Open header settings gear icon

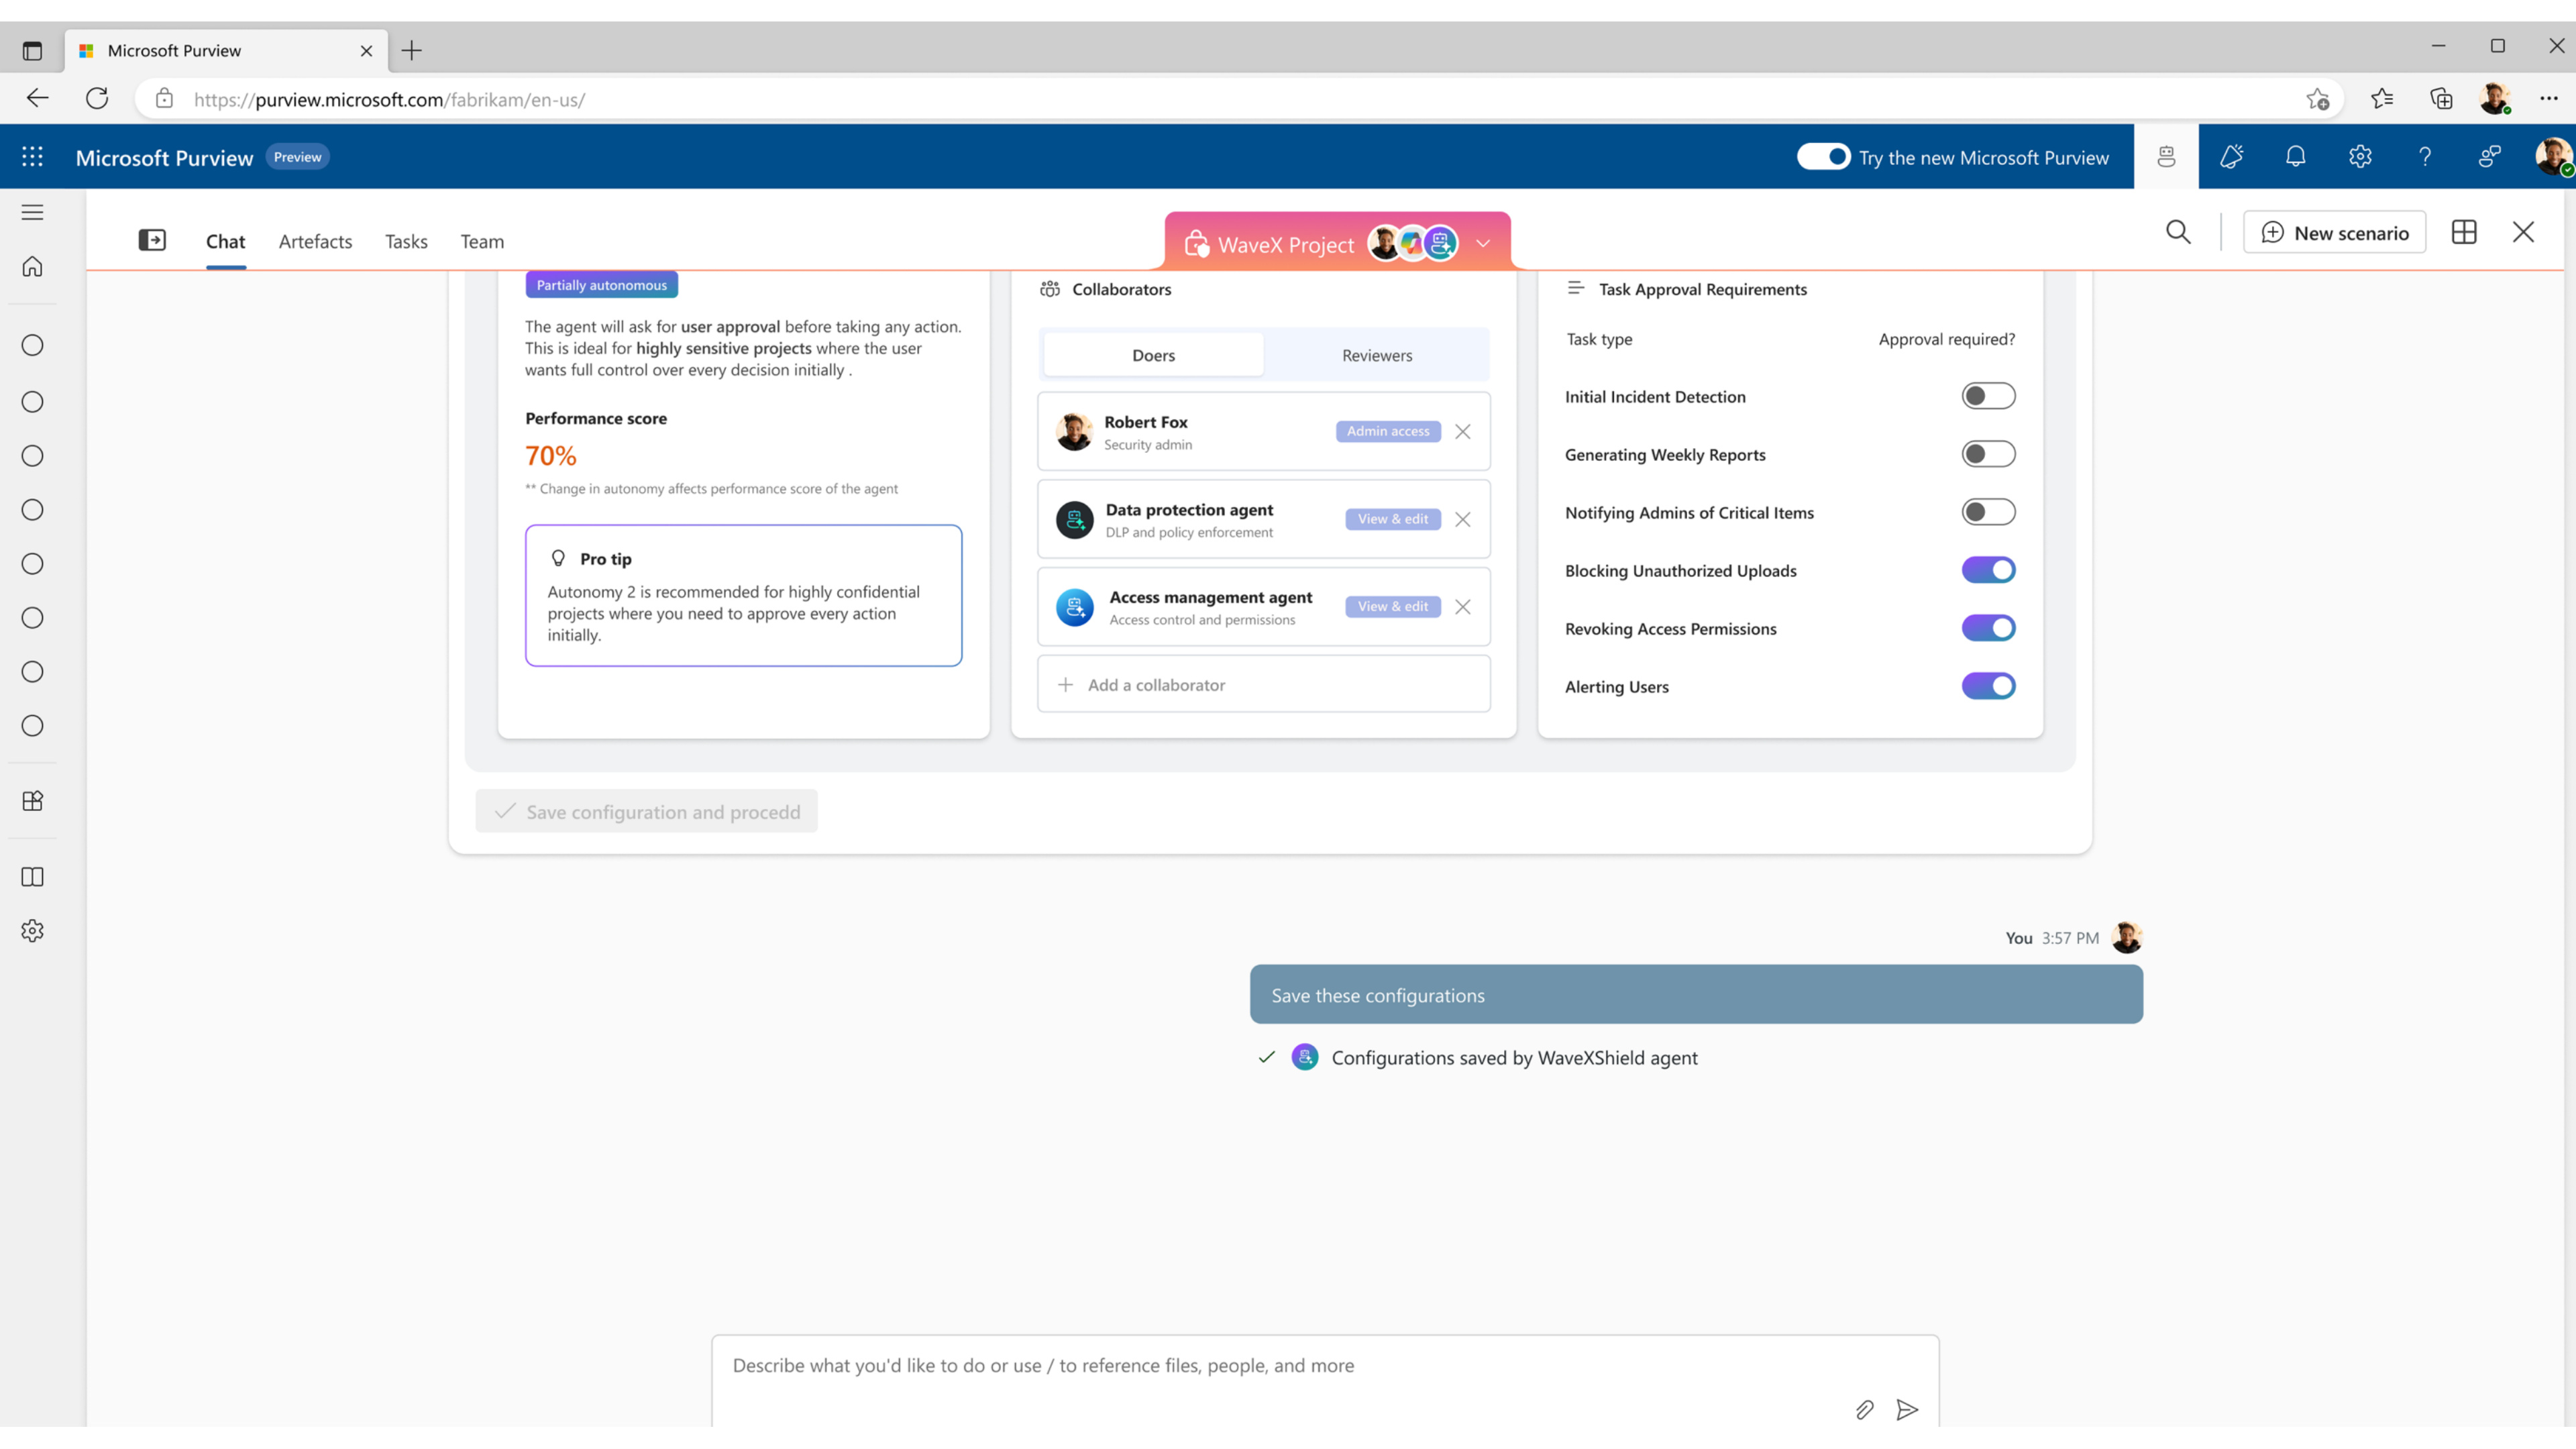(x=2360, y=157)
